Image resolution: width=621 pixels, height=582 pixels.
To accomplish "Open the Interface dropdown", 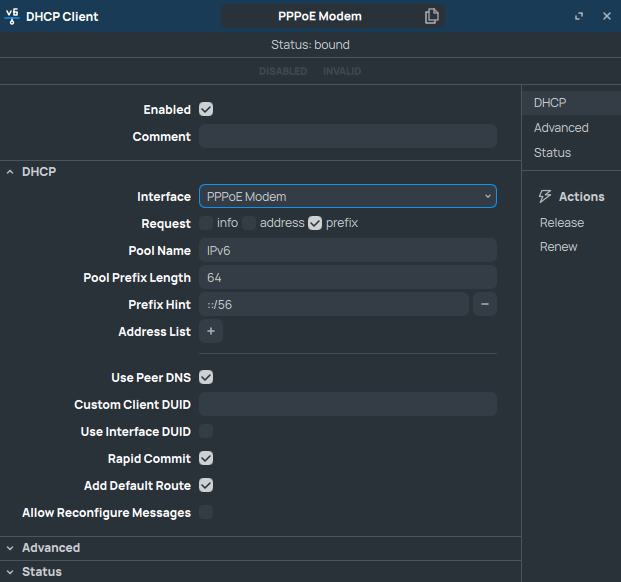I will pos(348,196).
